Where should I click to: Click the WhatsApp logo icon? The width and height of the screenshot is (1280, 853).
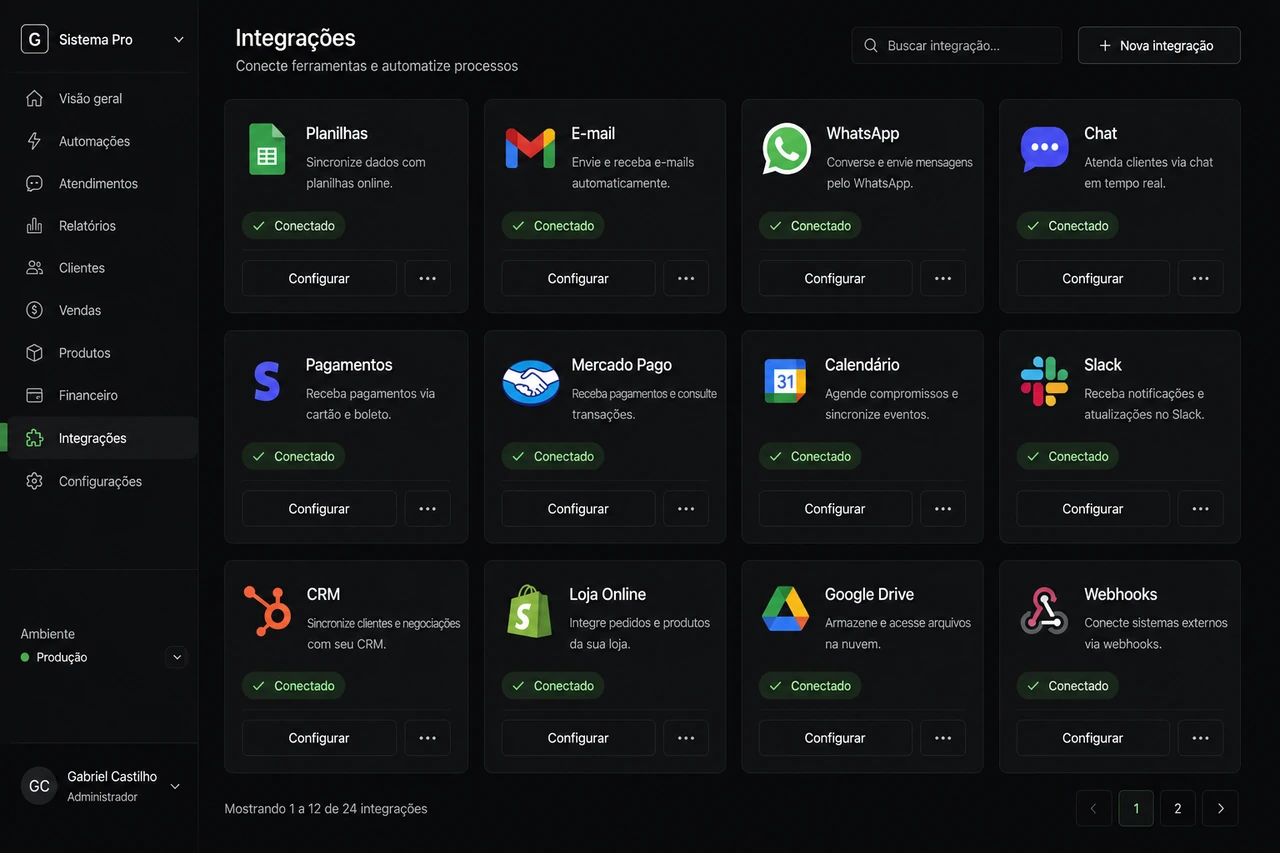click(x=786, y=149)
